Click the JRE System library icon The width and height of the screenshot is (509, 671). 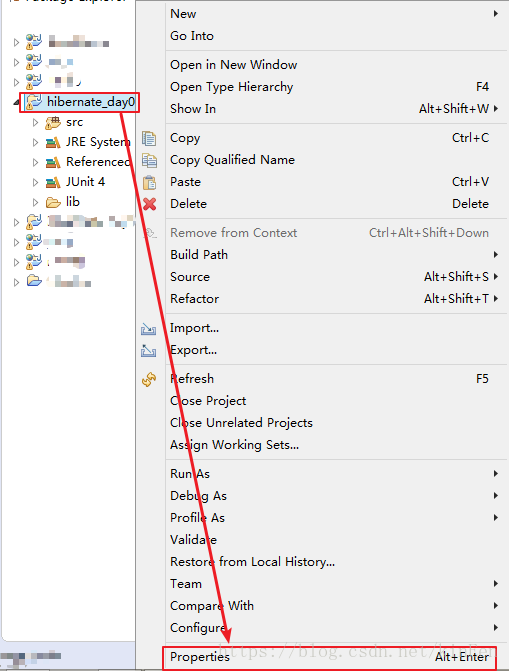pos(53,143)
